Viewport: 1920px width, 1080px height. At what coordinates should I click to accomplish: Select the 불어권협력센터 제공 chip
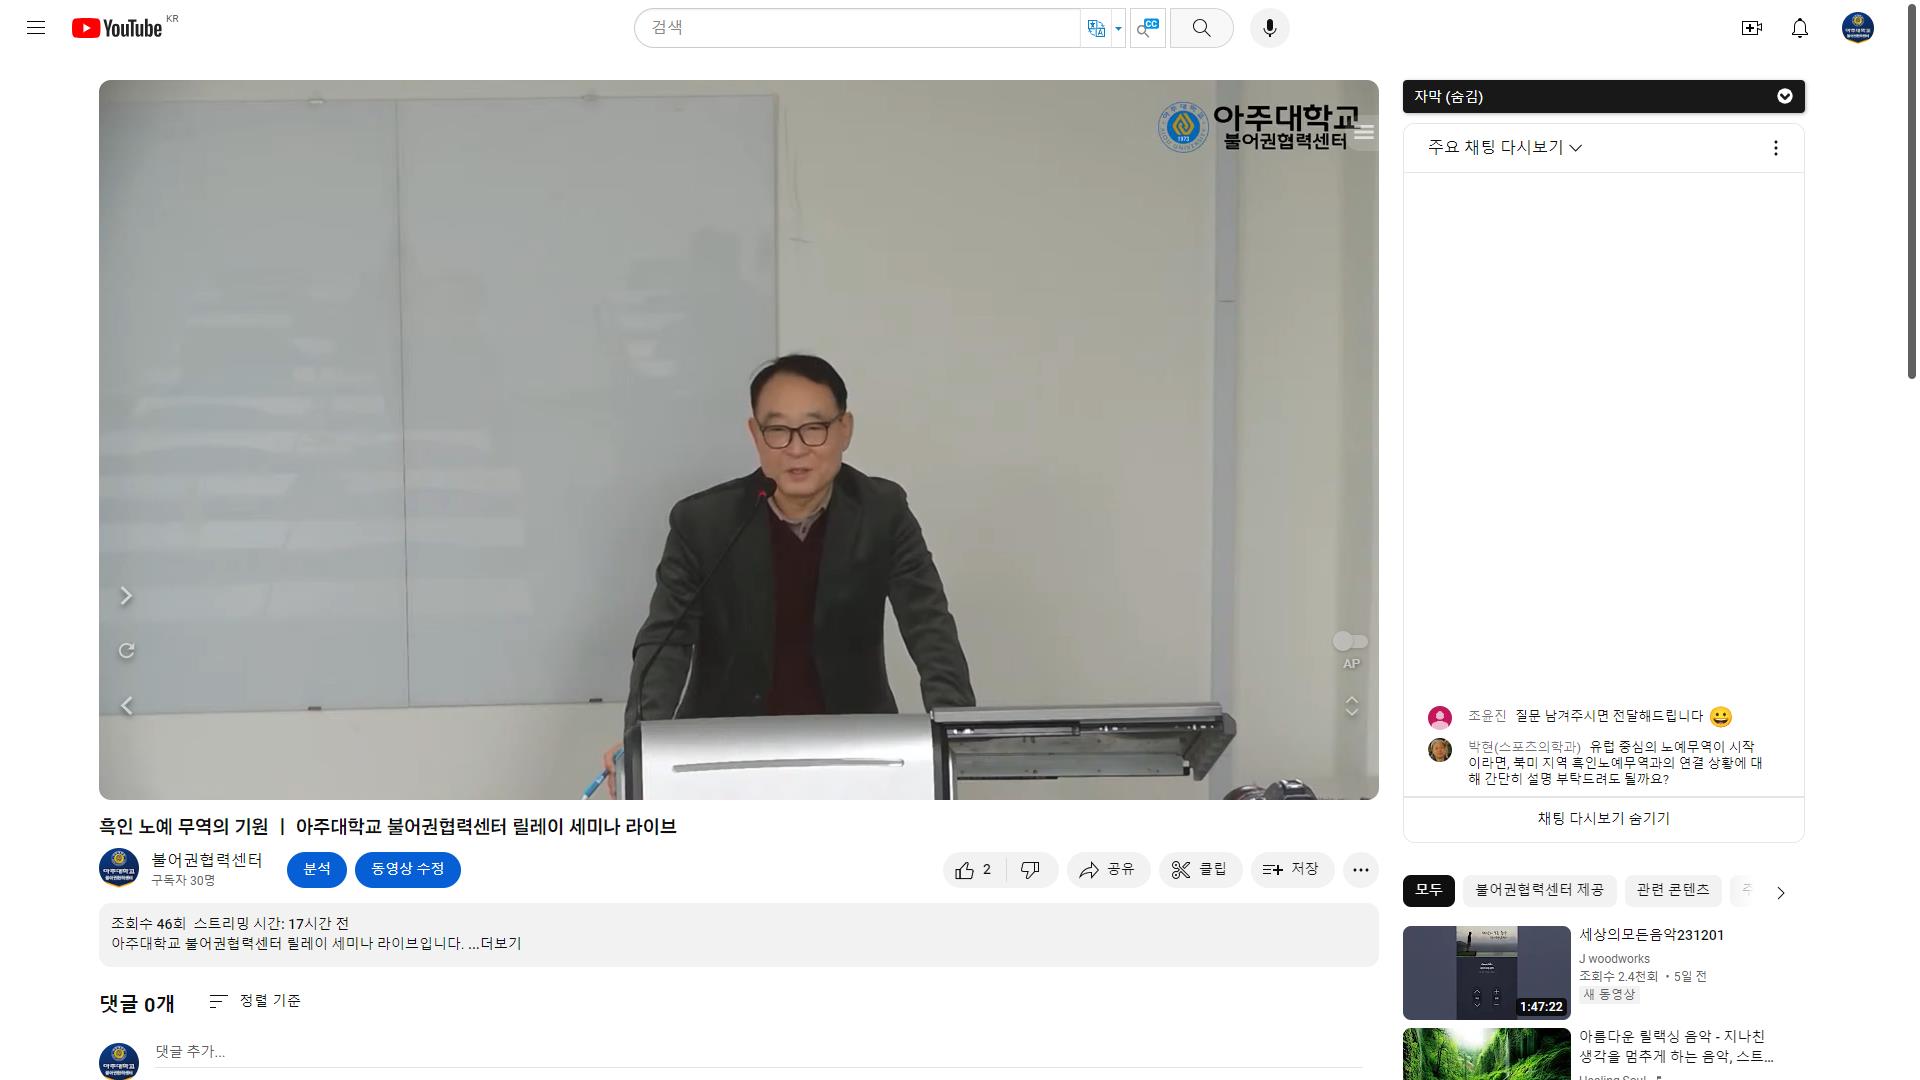coord(1539,890)
